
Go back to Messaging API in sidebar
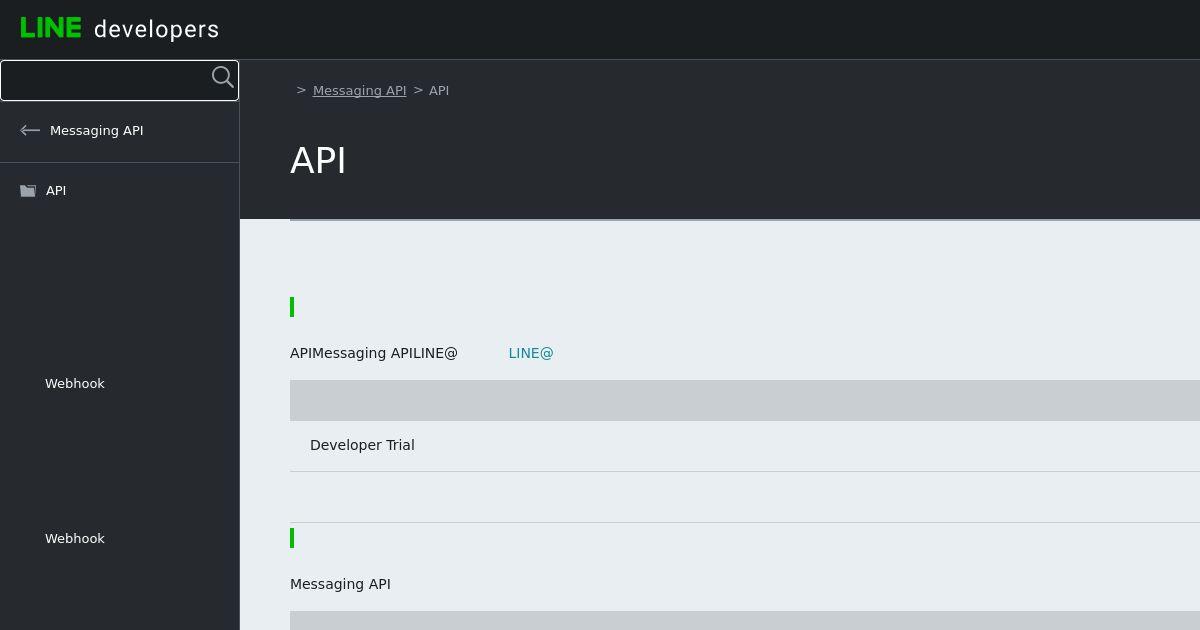[97, 130]
